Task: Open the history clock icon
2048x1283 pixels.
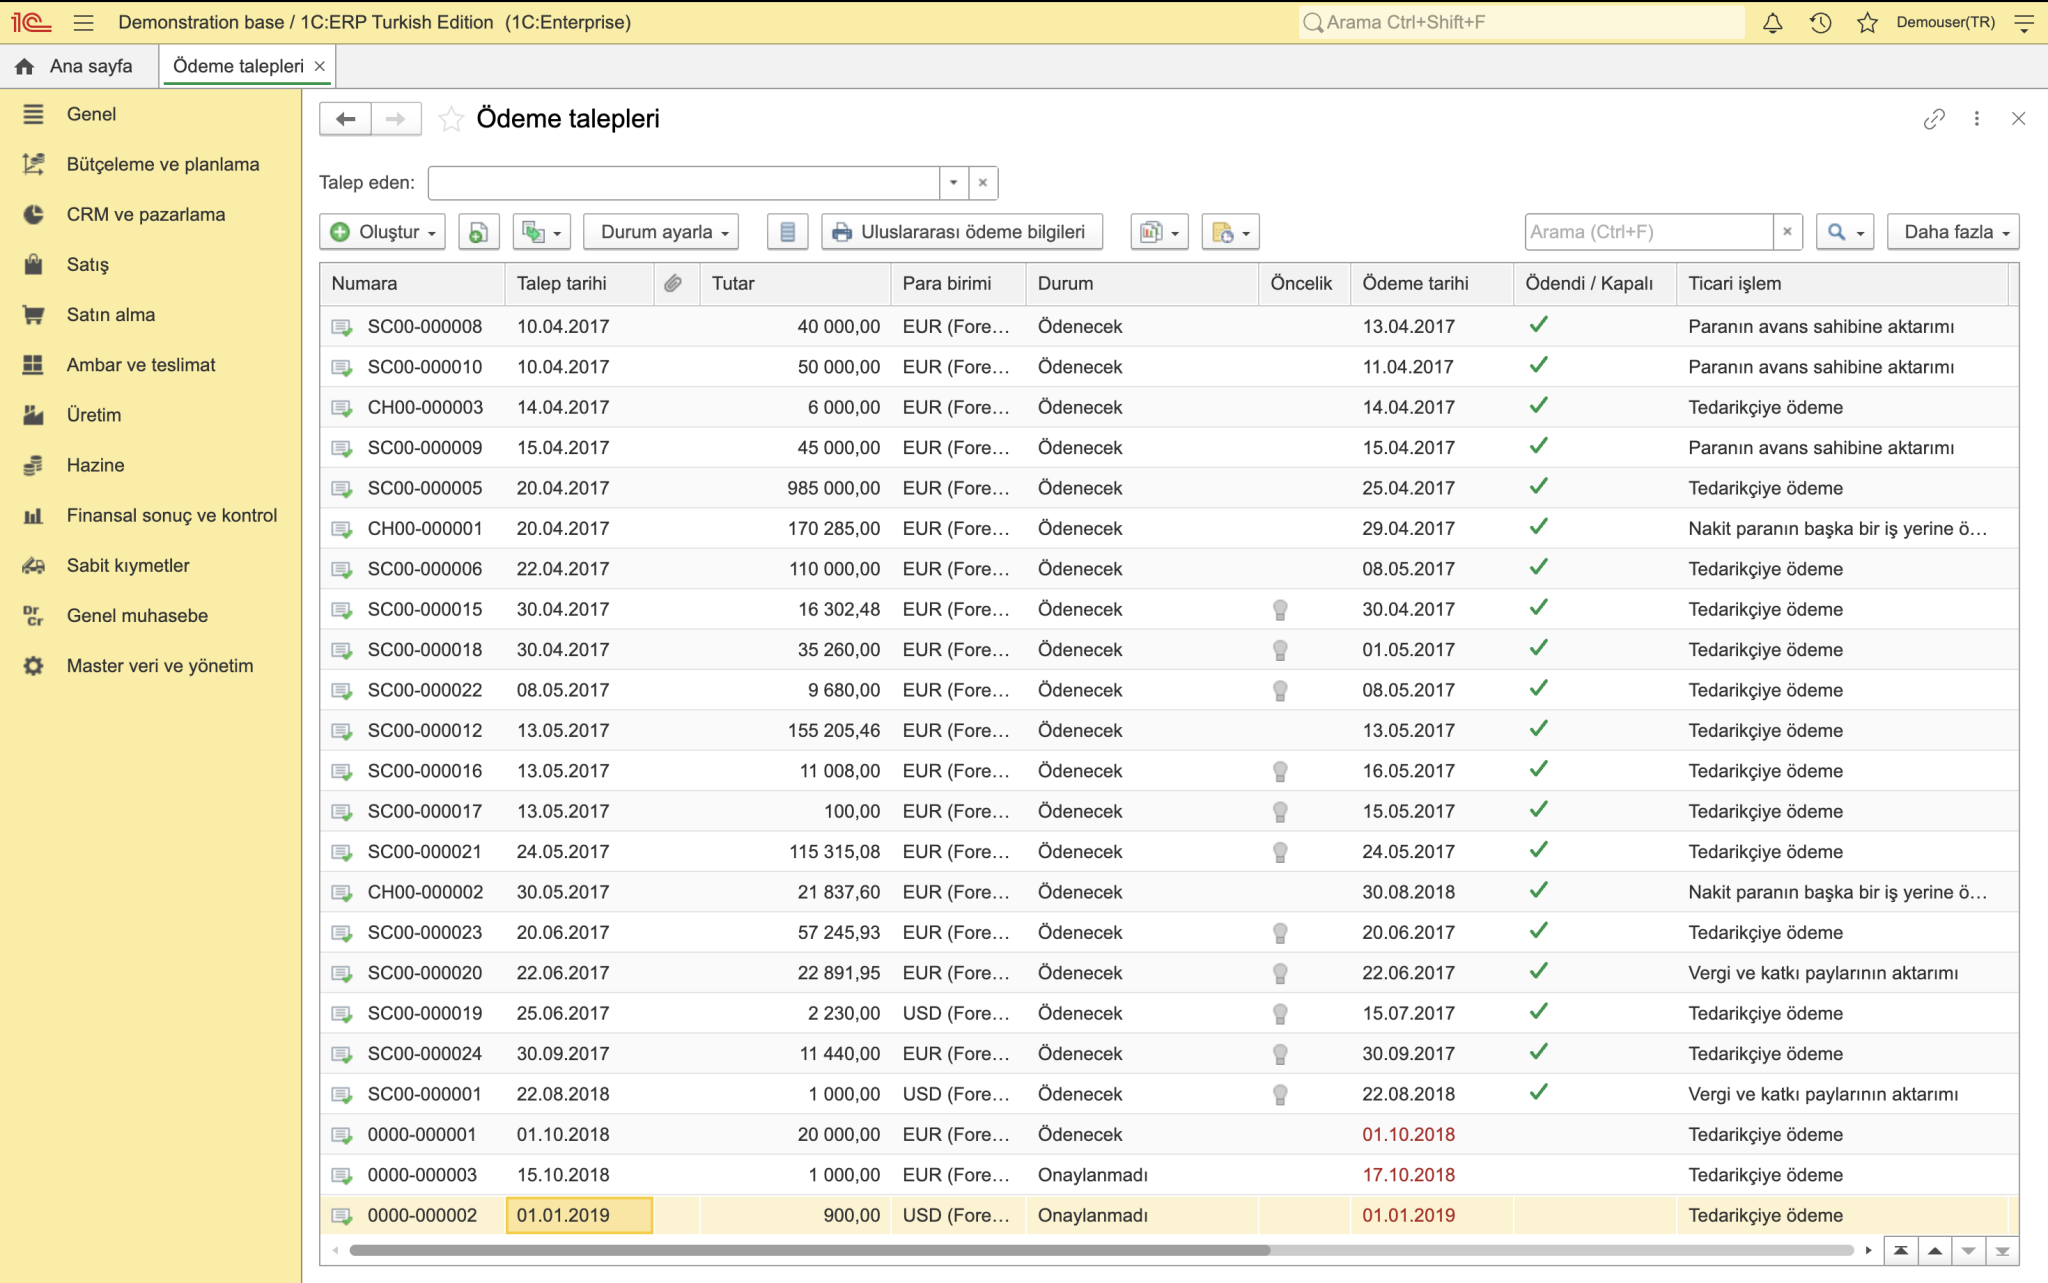Action: pos(1820,22)
